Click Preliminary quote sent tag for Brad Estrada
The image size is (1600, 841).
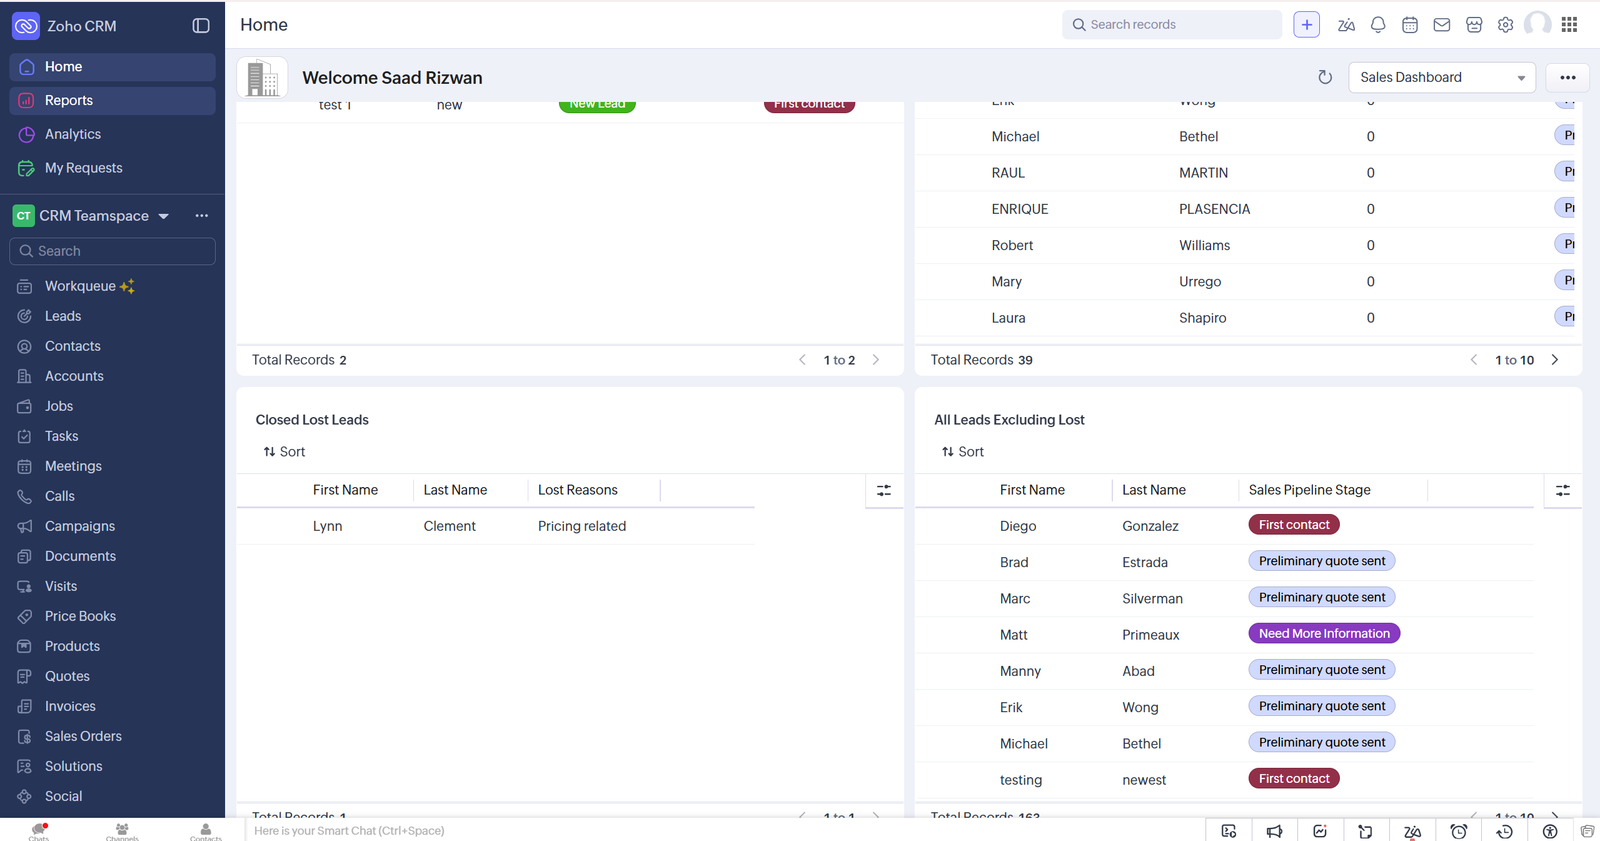[1322, 561]
